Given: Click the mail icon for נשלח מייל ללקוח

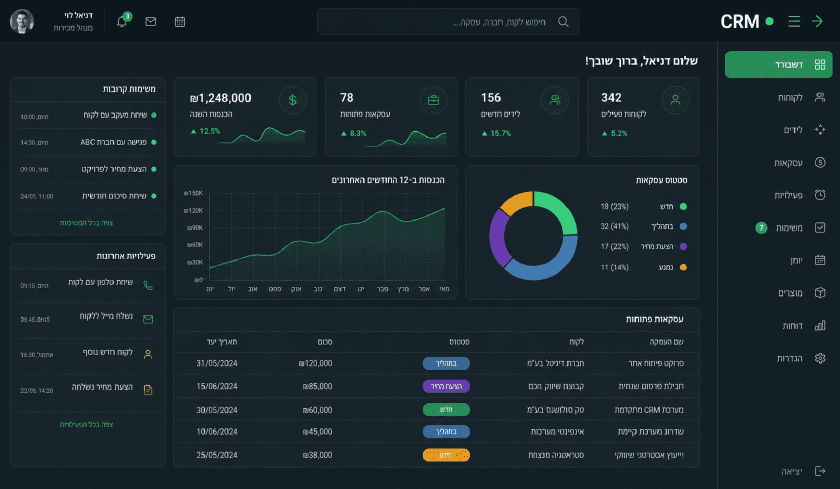Looking at the screenshot, I should 148,319.
